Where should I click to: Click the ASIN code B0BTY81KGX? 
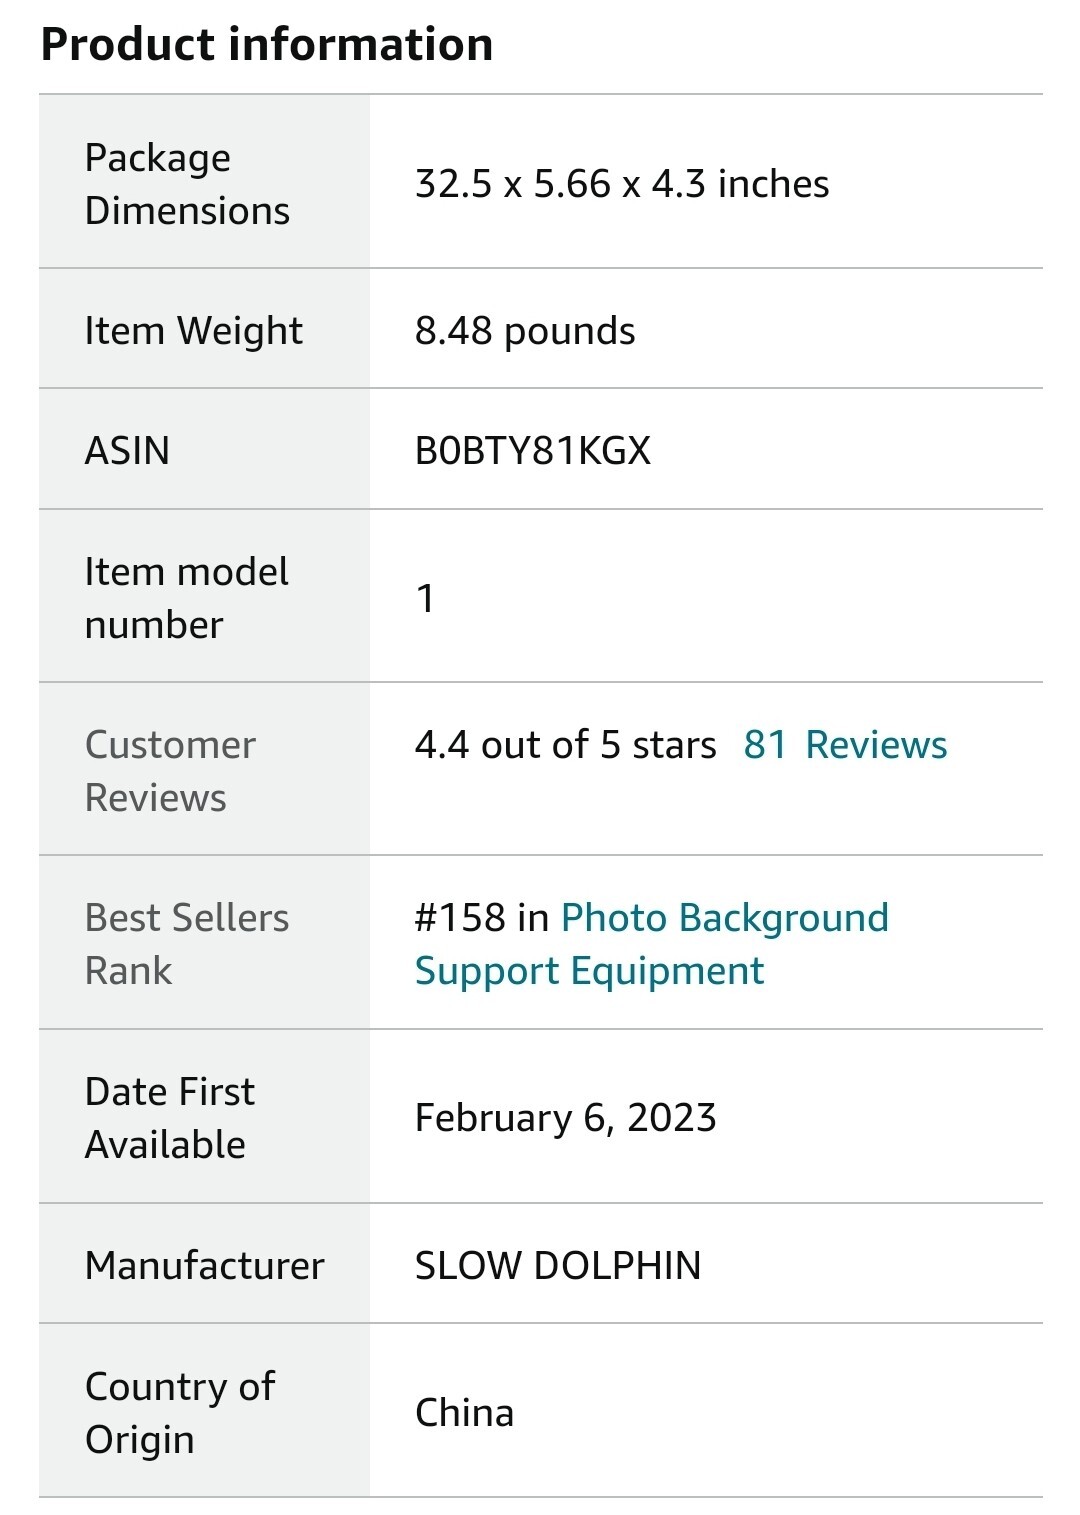click(x=533, y=451)
